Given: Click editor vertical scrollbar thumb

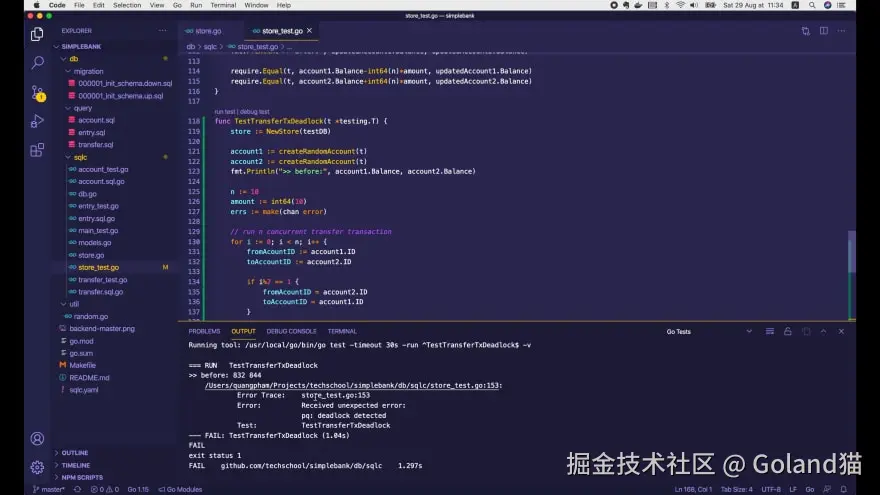Looking at the screenshot, I should (851, 251).
